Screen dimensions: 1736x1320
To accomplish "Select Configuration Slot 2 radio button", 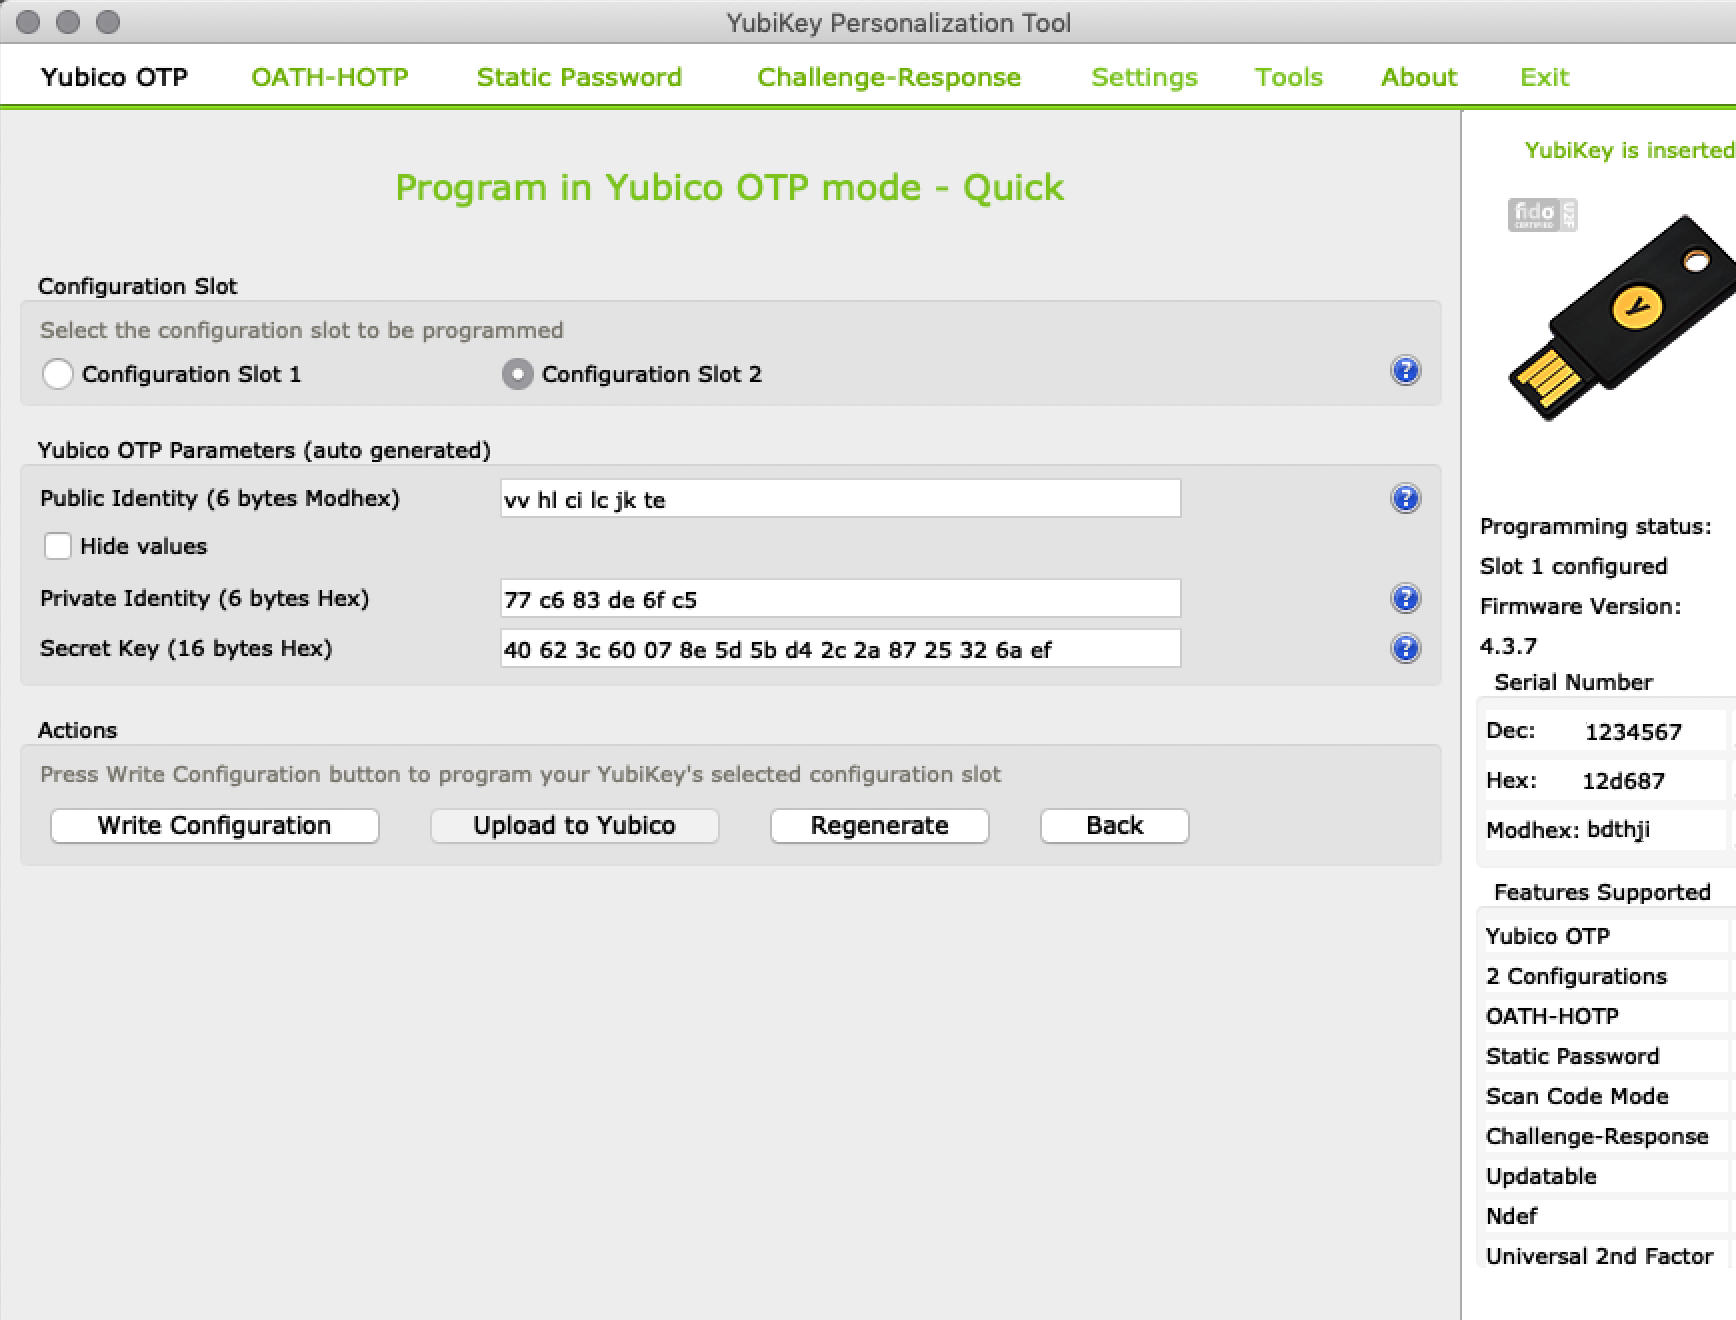I will tap(517, 374).
